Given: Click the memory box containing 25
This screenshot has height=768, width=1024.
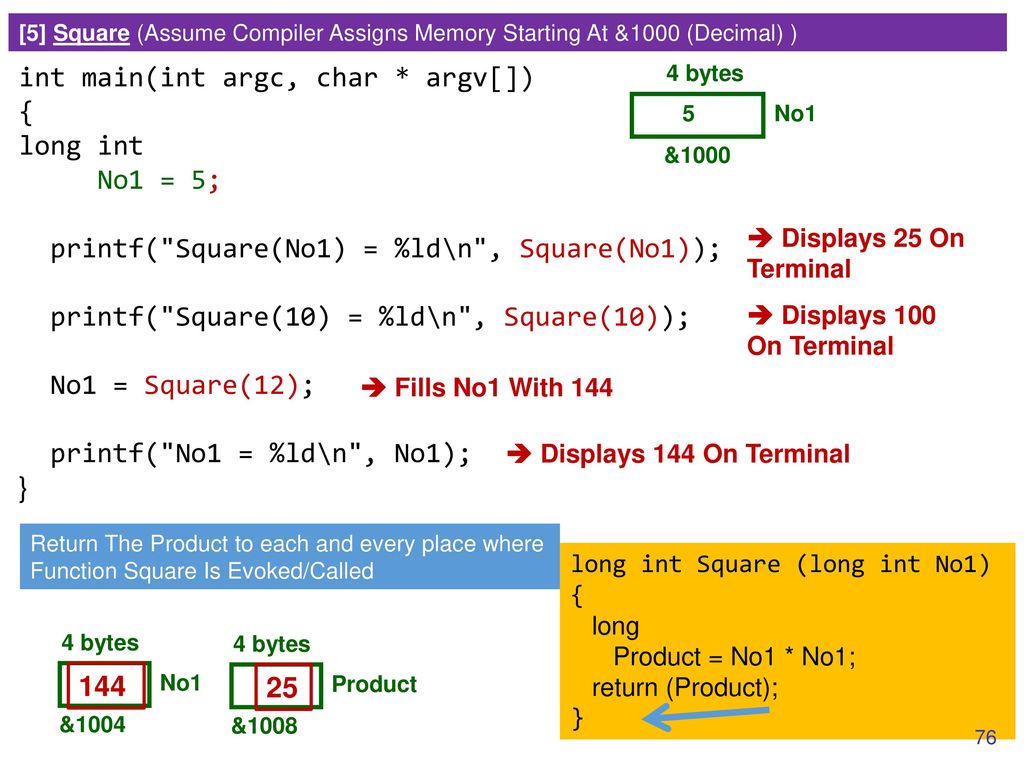Looking at the screenshot, I should click(276, 686).
